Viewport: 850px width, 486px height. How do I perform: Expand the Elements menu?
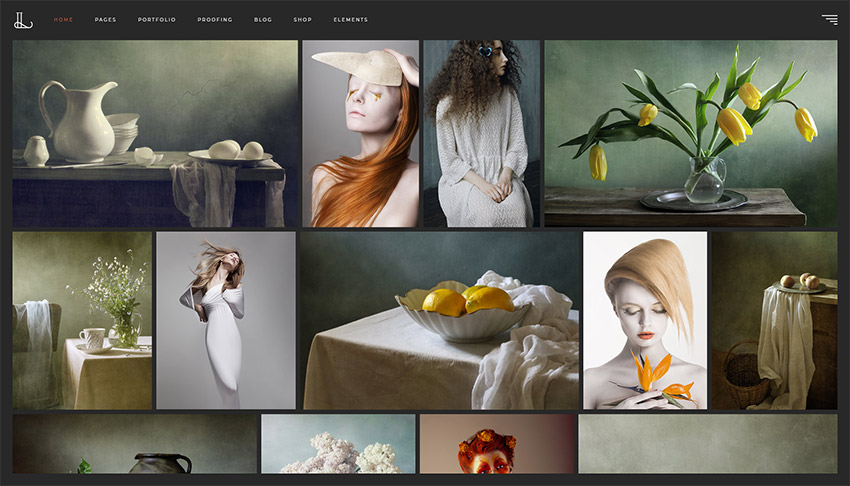pyautogui.click(x=350, y=20)
